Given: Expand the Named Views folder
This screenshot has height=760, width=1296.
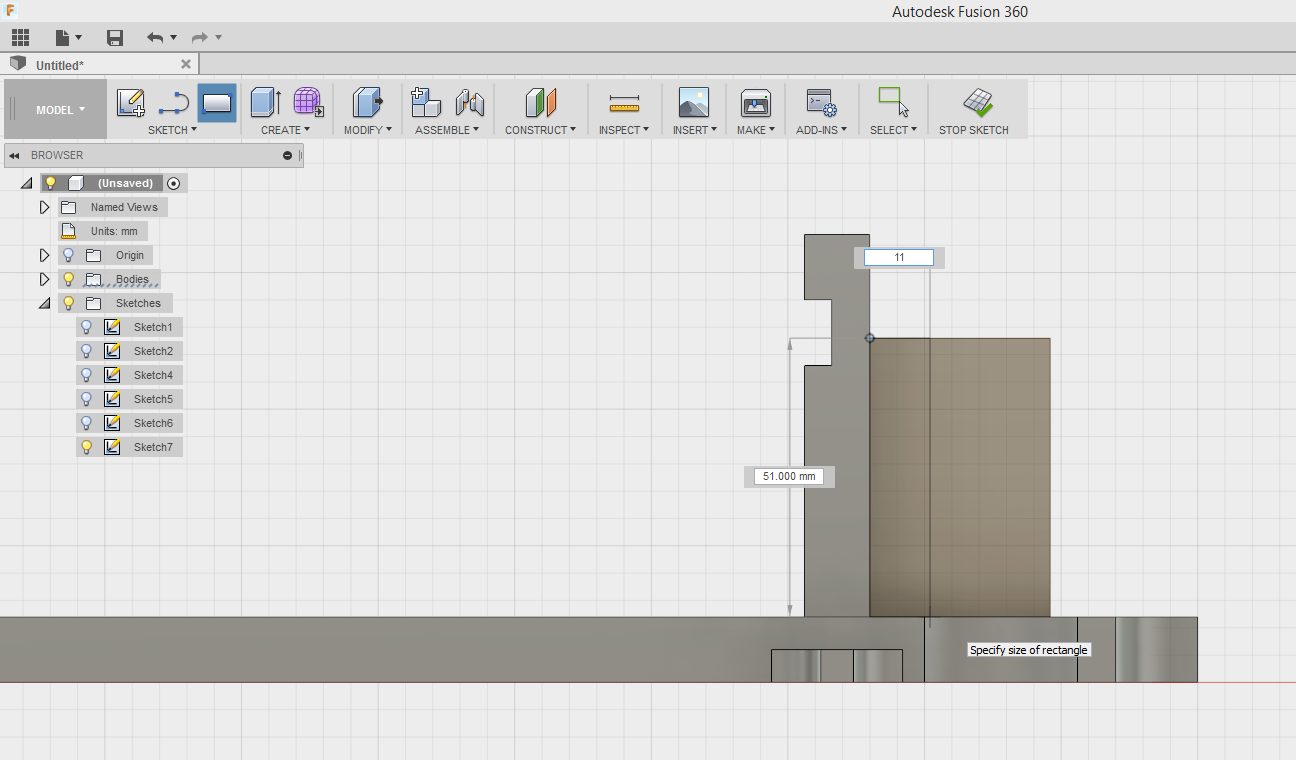Looking at the screenshot, I should click(x=44, y=207).
